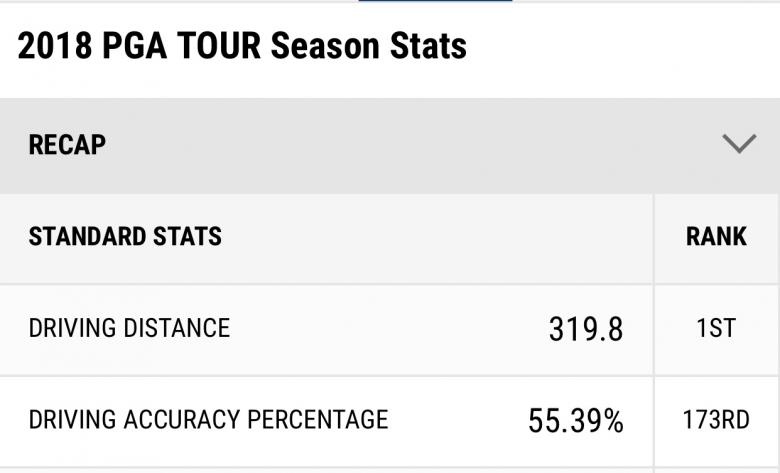Click the word RECAP in gray bar
Image resolution: width=780 pixels, height=473 pixels.
click(x=67, y=145)
